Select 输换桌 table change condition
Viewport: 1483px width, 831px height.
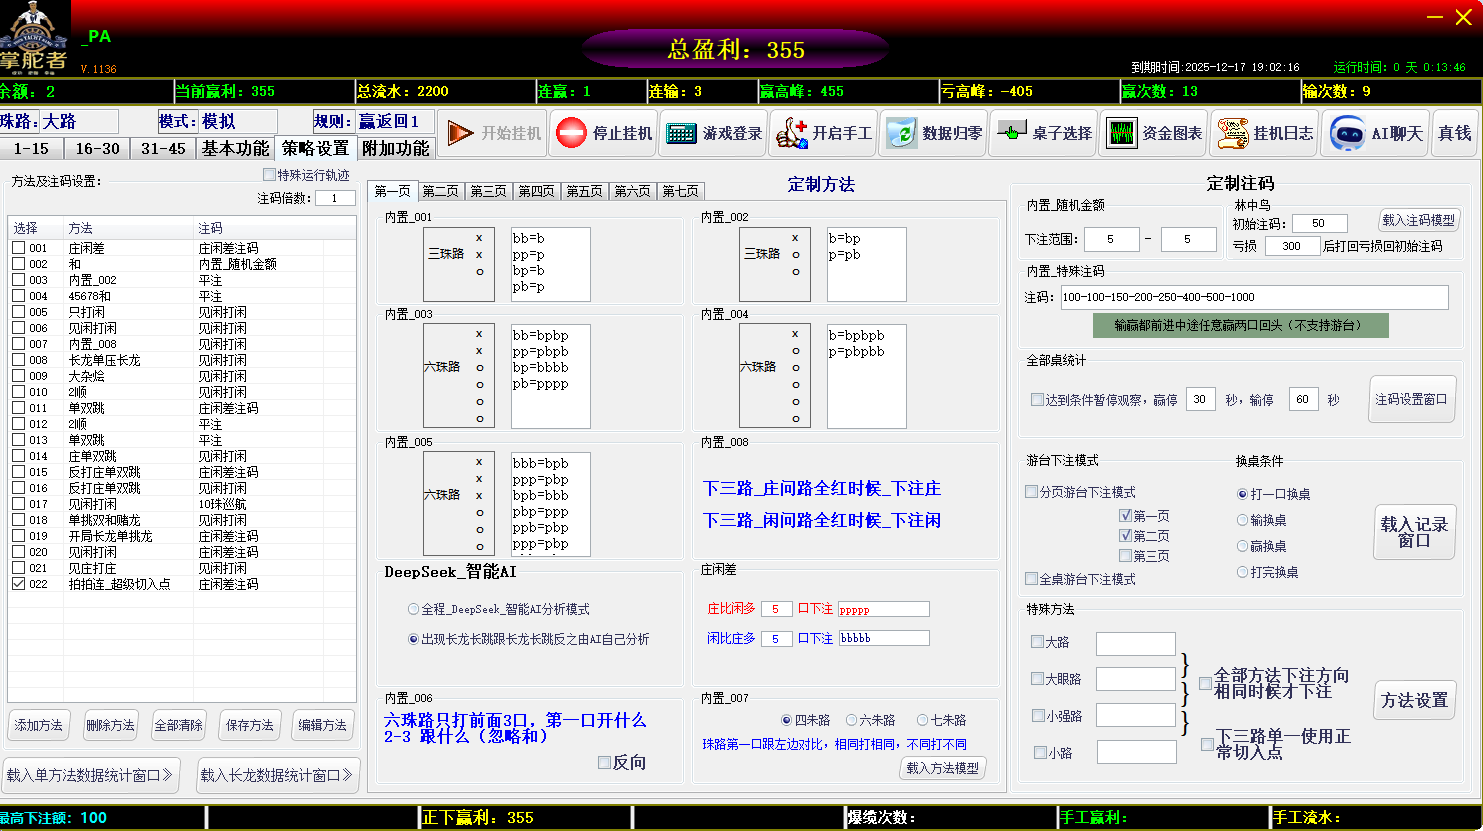1243,520
